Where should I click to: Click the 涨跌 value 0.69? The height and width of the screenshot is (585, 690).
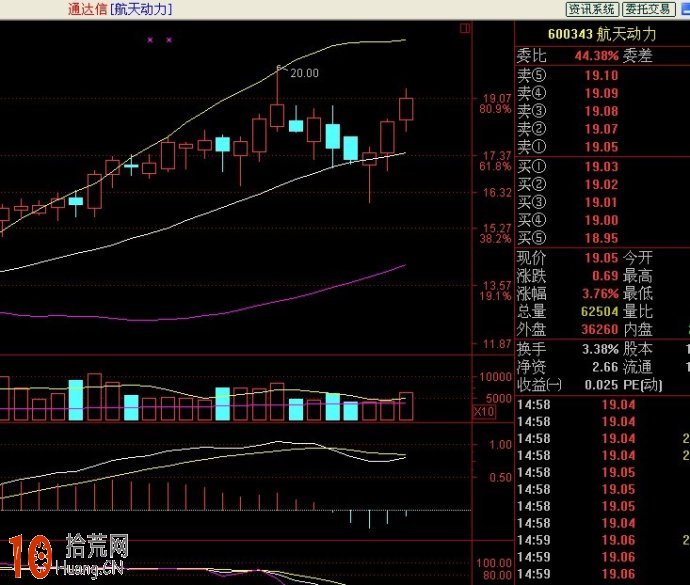[x=605, y=276]
